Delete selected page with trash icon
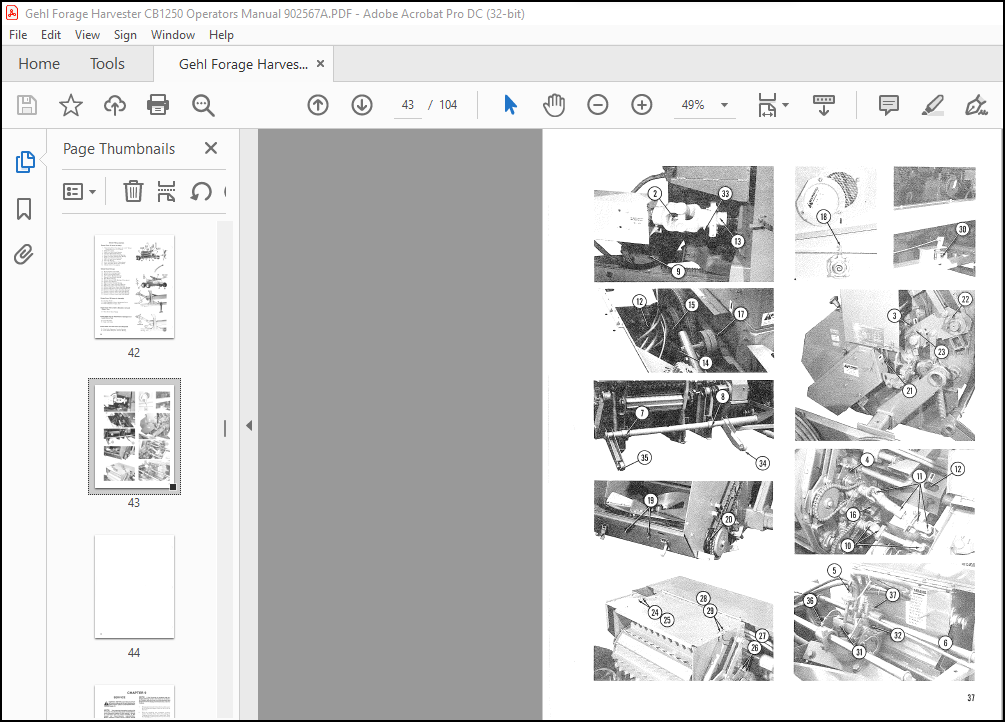Screen dimensions: 1005x722 point(133,191)
